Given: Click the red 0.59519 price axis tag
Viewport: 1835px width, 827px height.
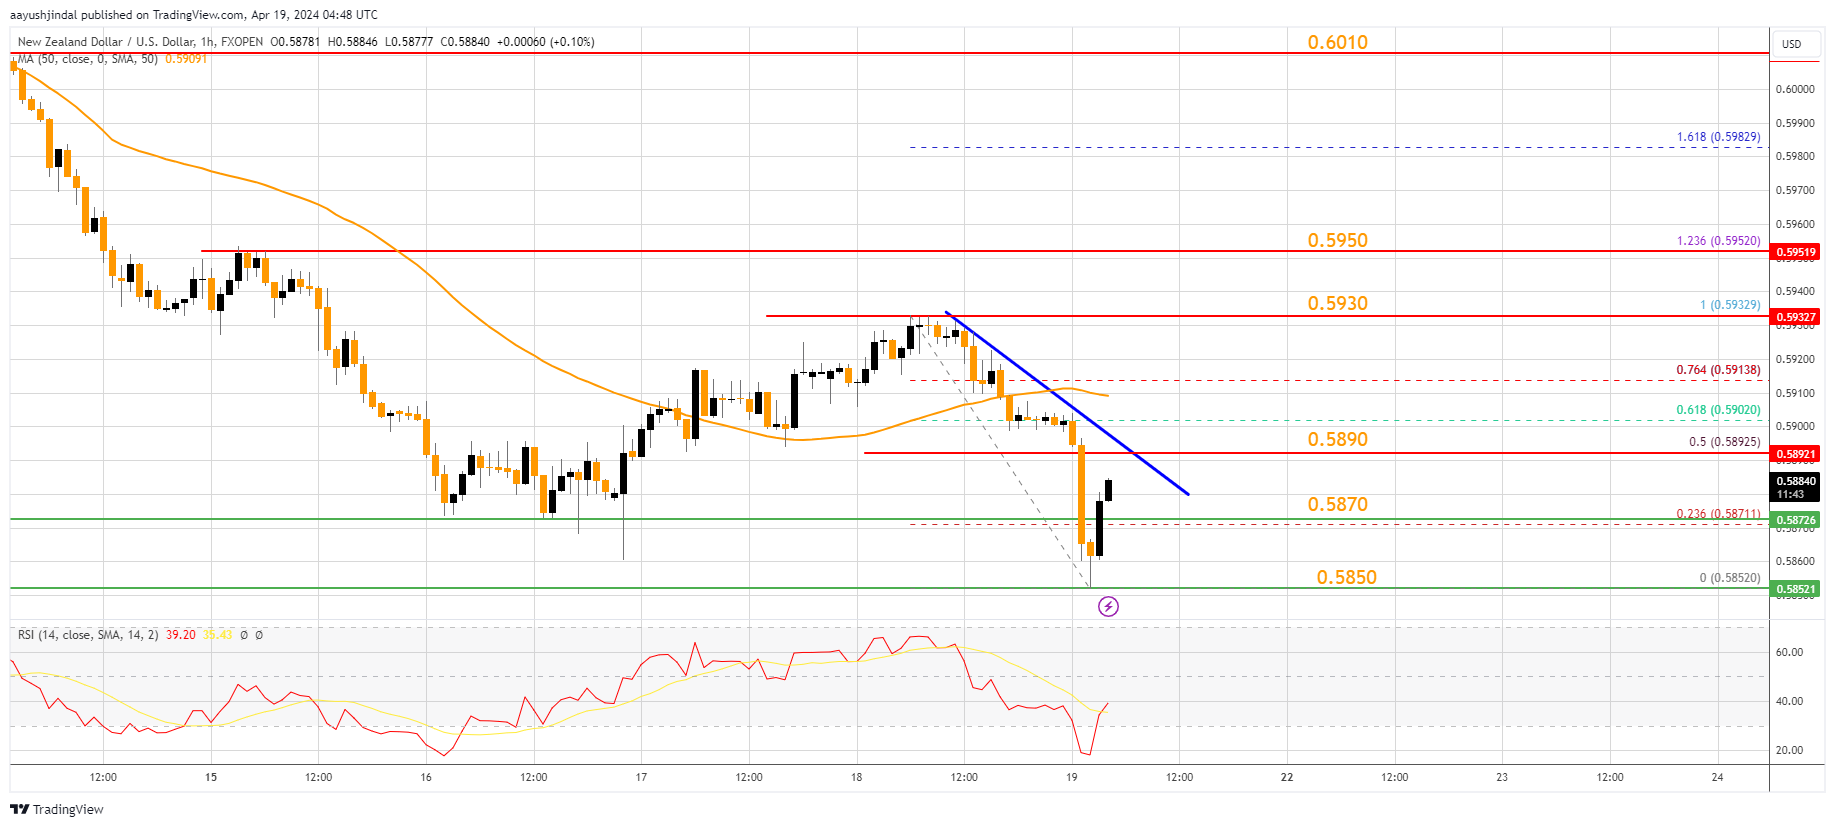Looking at the screenshot, I should click(x=1796, y=252).
